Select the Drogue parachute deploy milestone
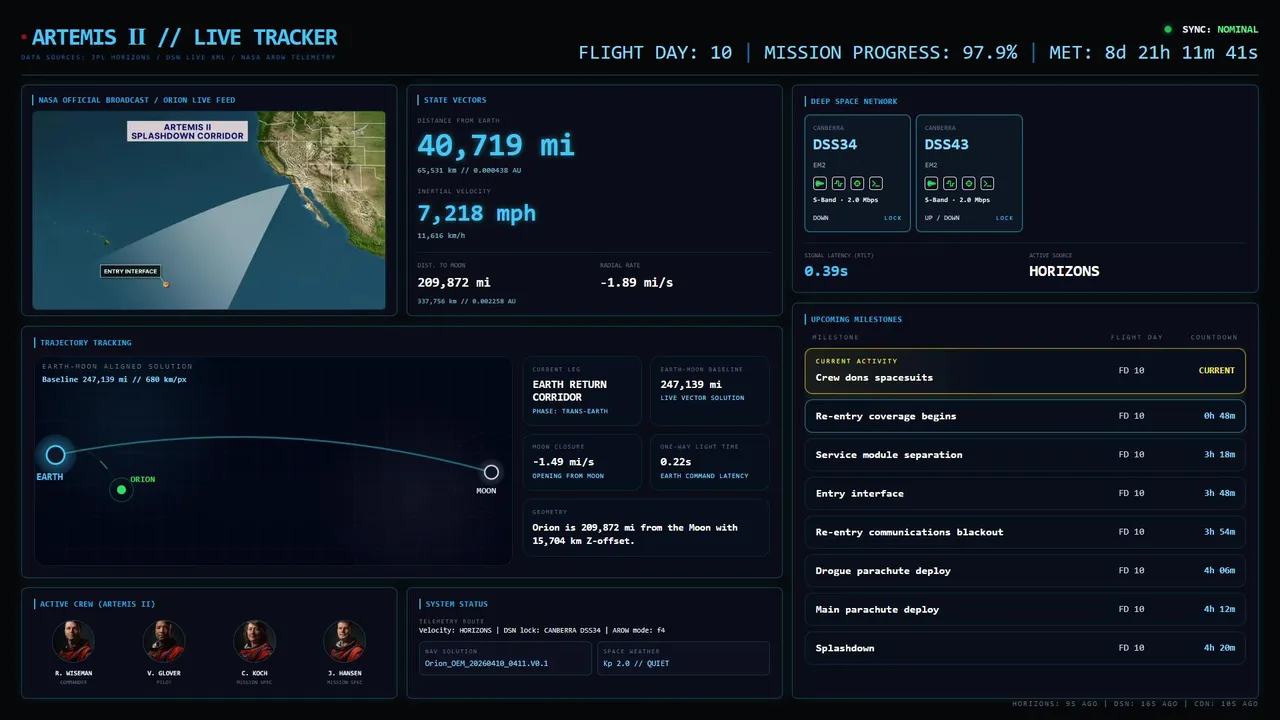1280x720 pixels. (x=1025, y=571)
